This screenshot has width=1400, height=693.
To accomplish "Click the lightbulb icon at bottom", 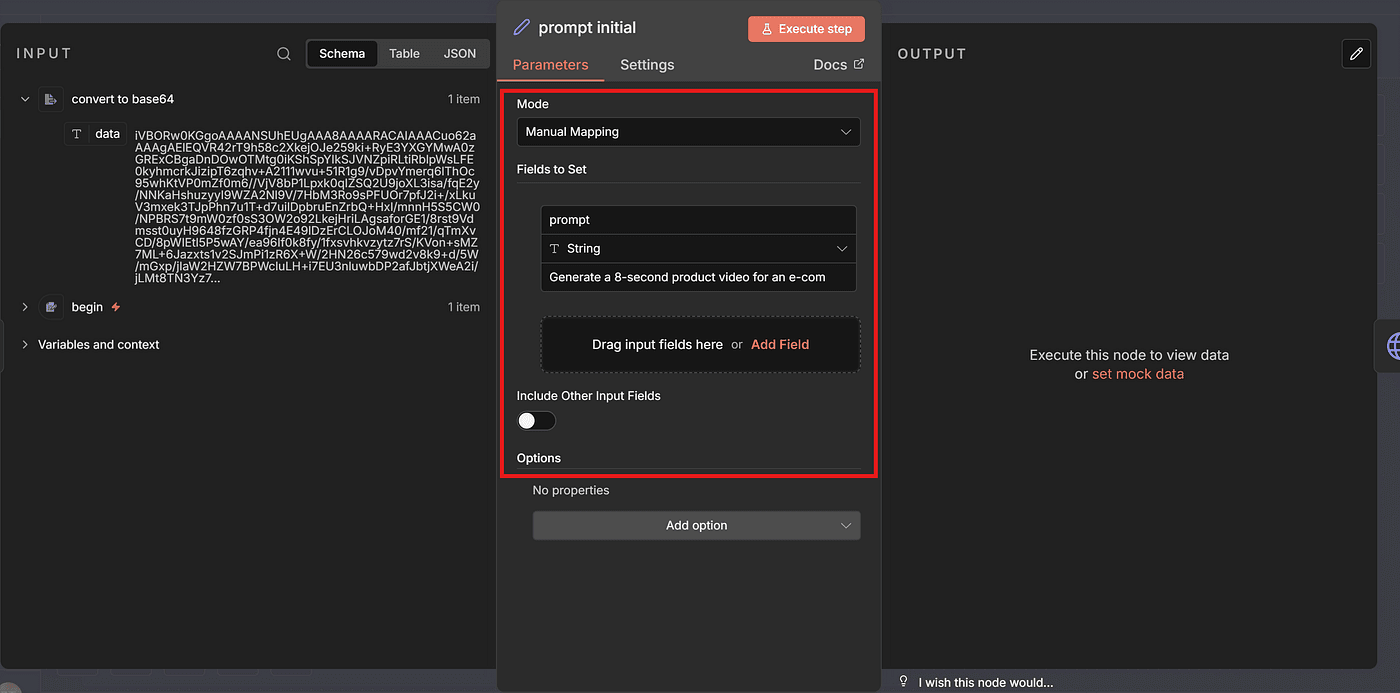I will tap(904, 682).
